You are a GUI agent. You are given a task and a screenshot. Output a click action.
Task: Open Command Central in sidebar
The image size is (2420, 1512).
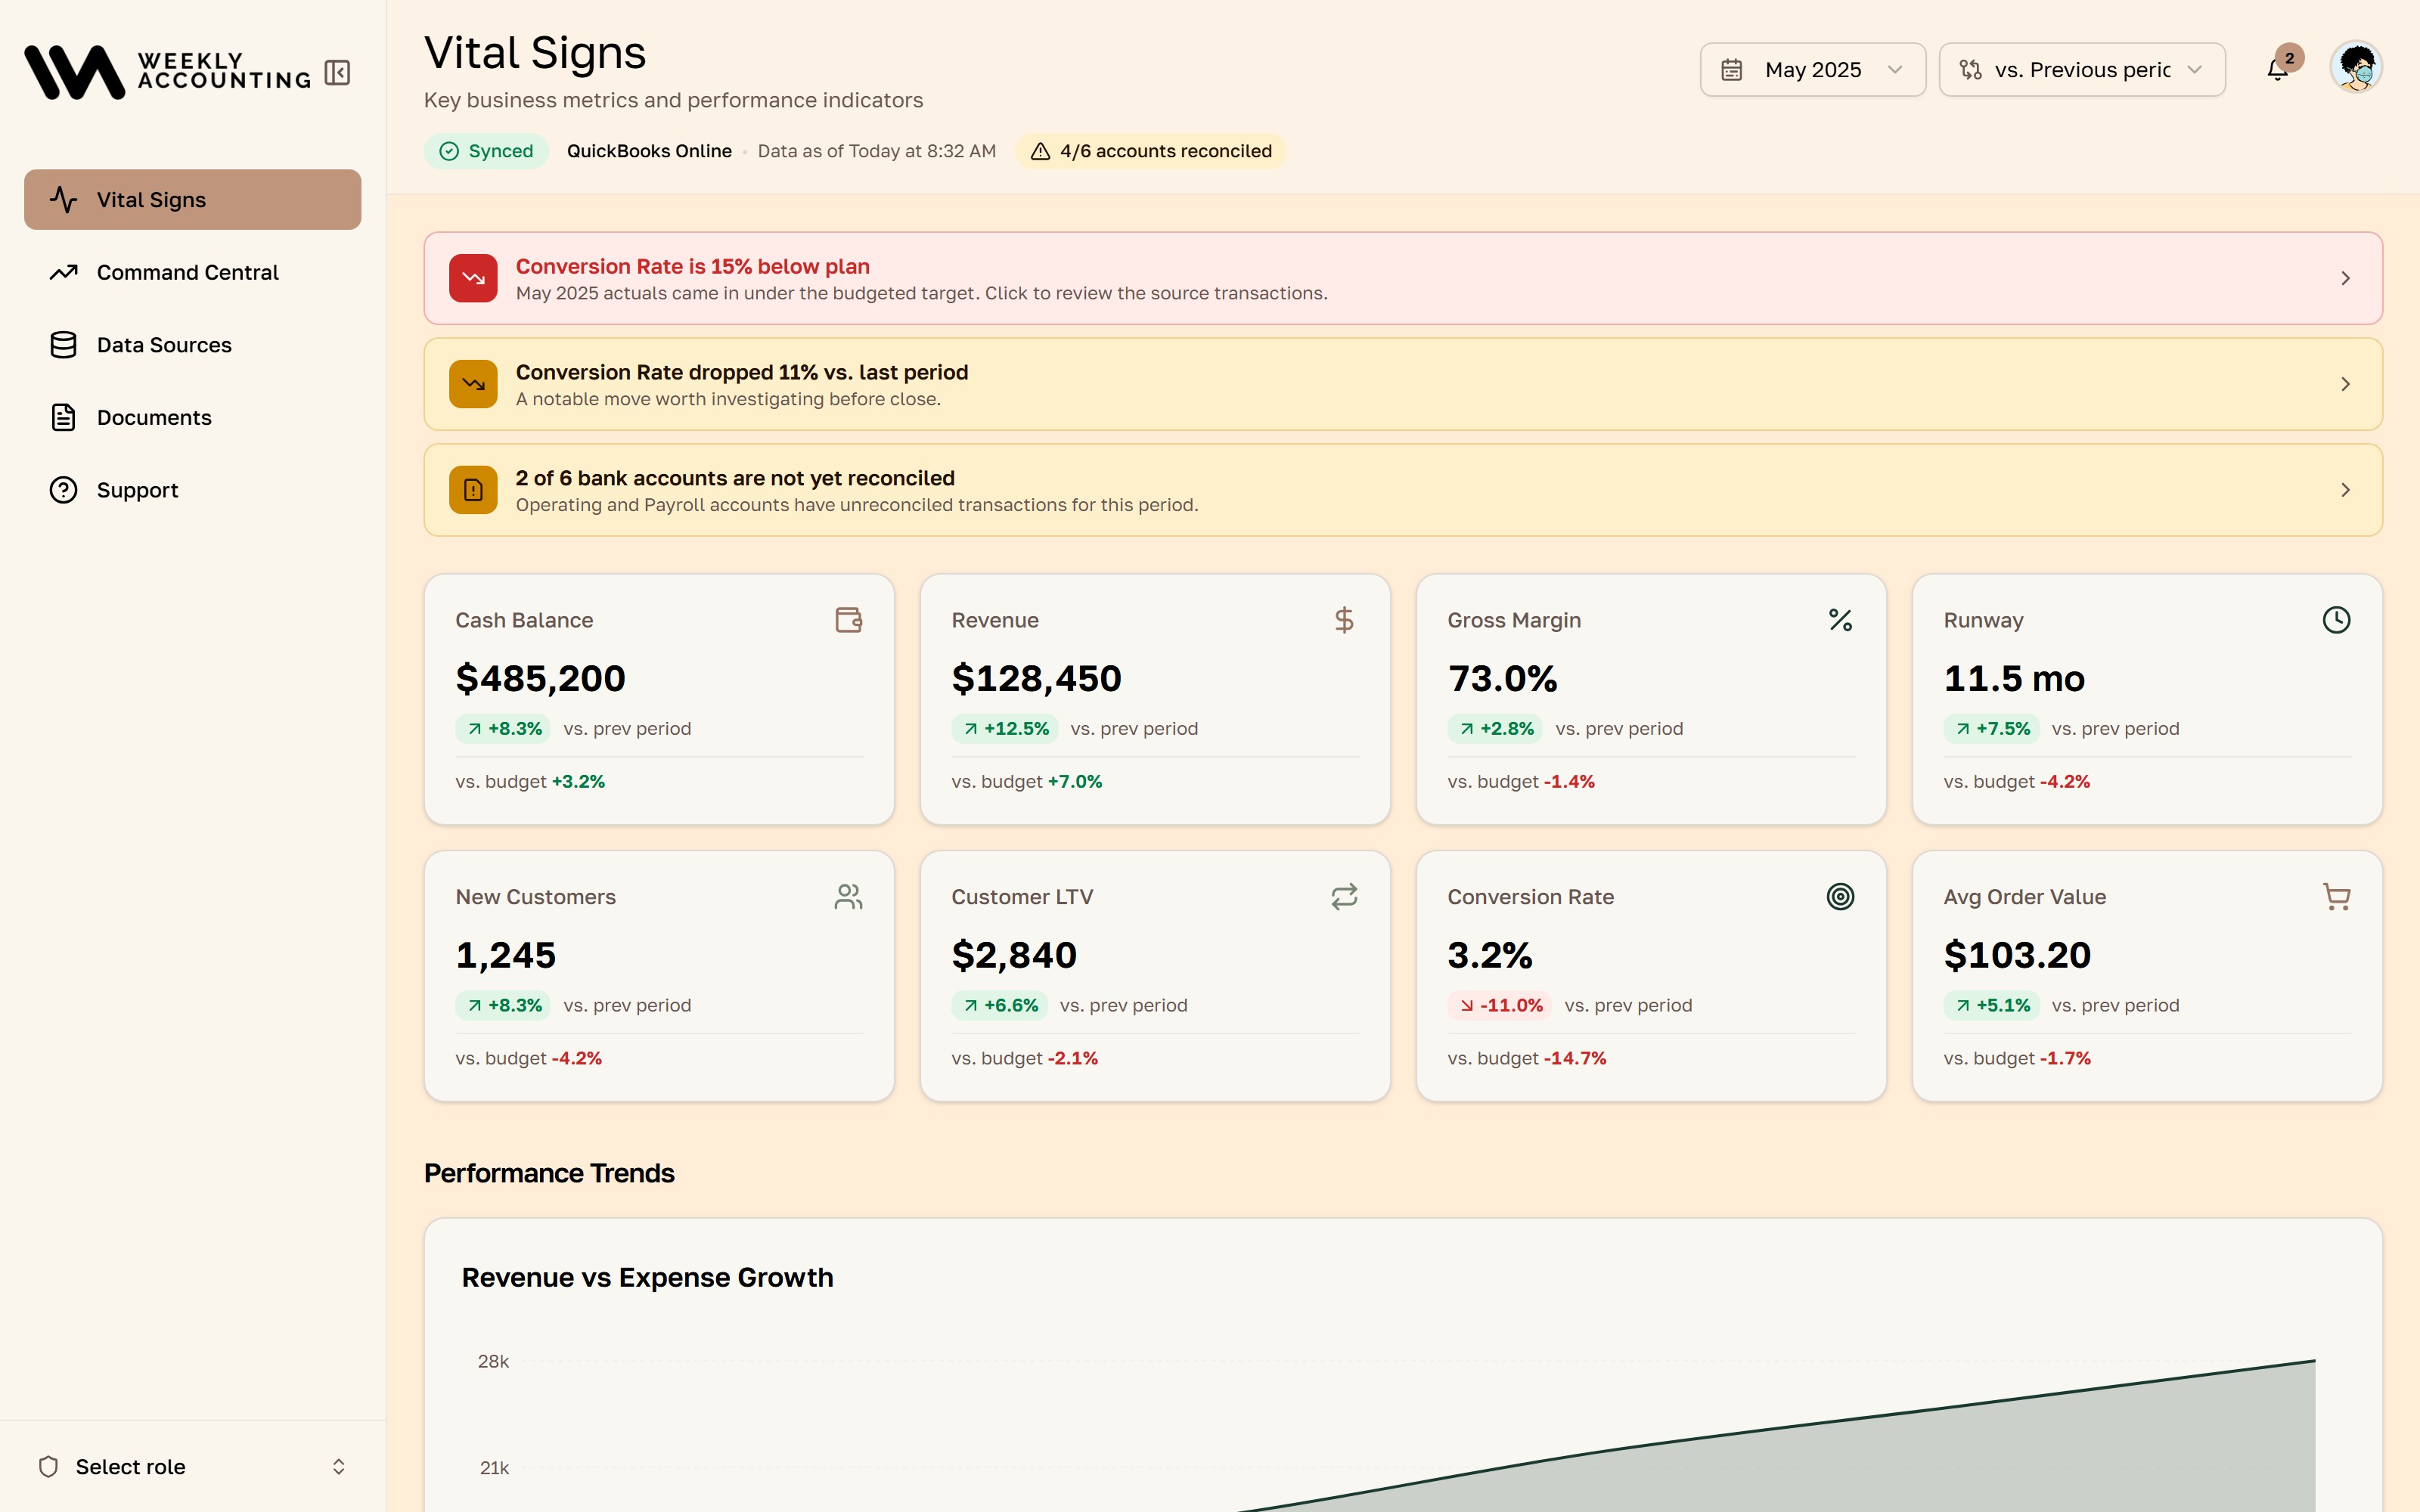tap(192, 272)
